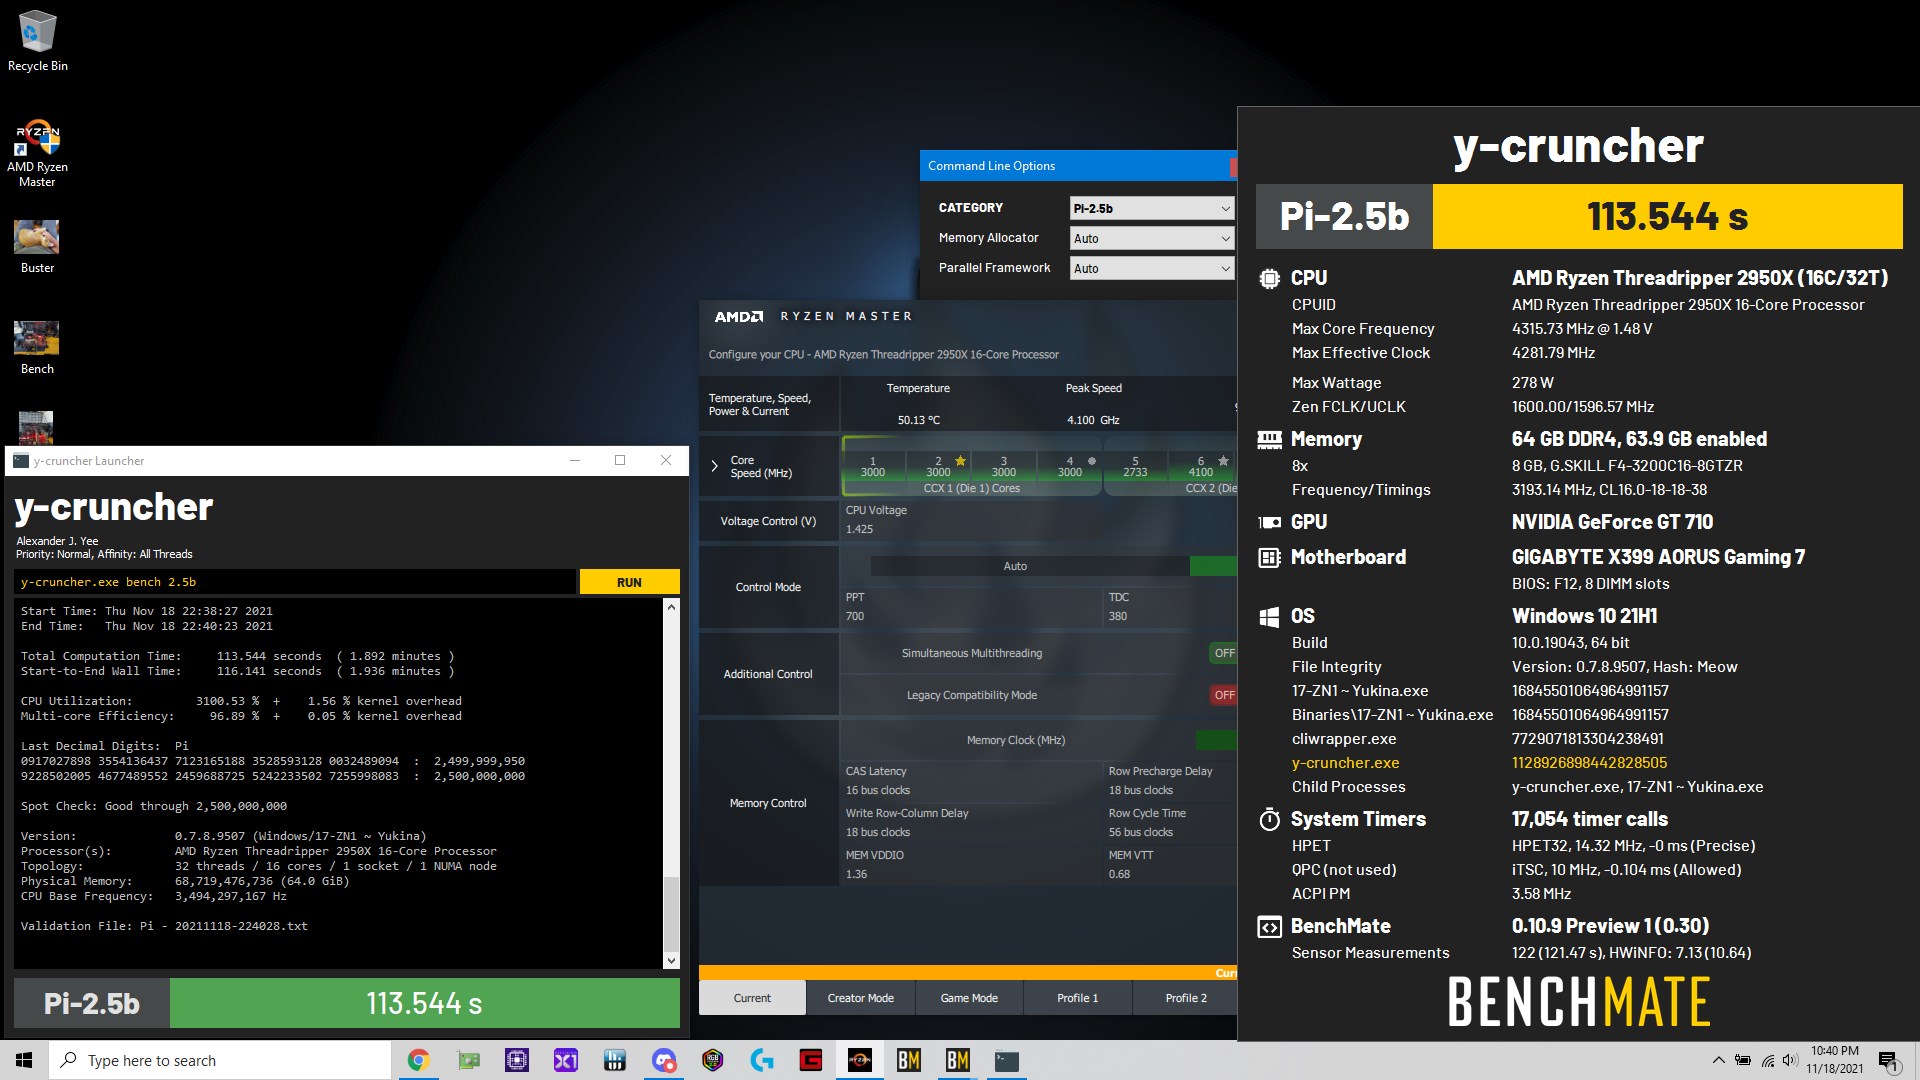Click the BenchMate code bracket icon
The height and width of the screenshot is (1080, 1920).
1269,927
